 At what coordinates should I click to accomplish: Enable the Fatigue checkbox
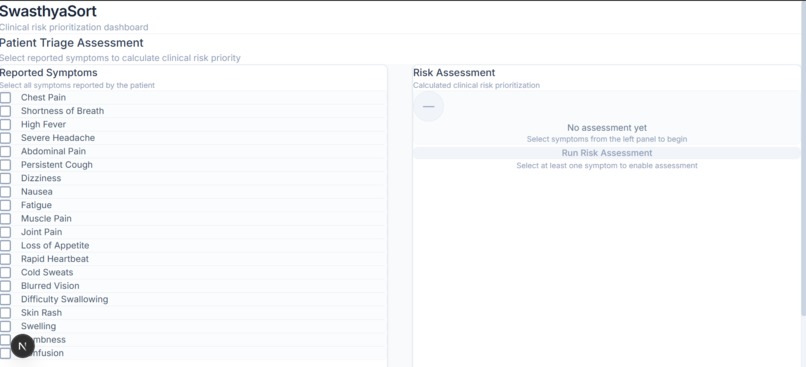coord(5,205)
